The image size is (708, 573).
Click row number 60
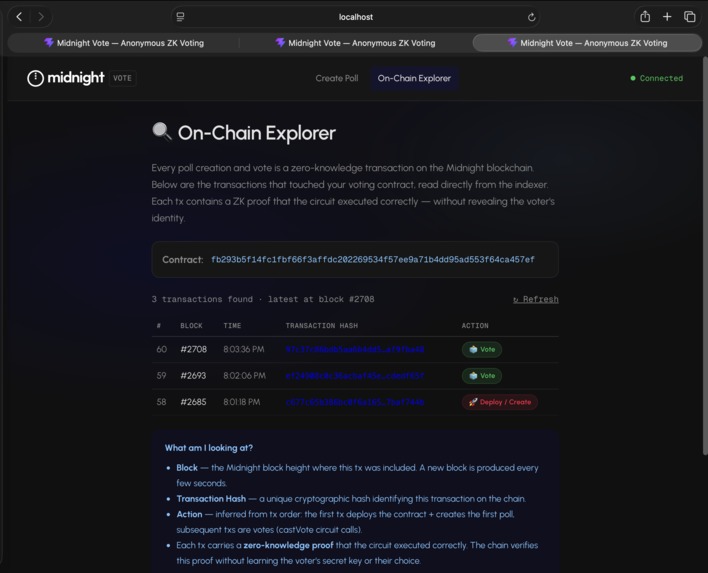coord(162,349)
